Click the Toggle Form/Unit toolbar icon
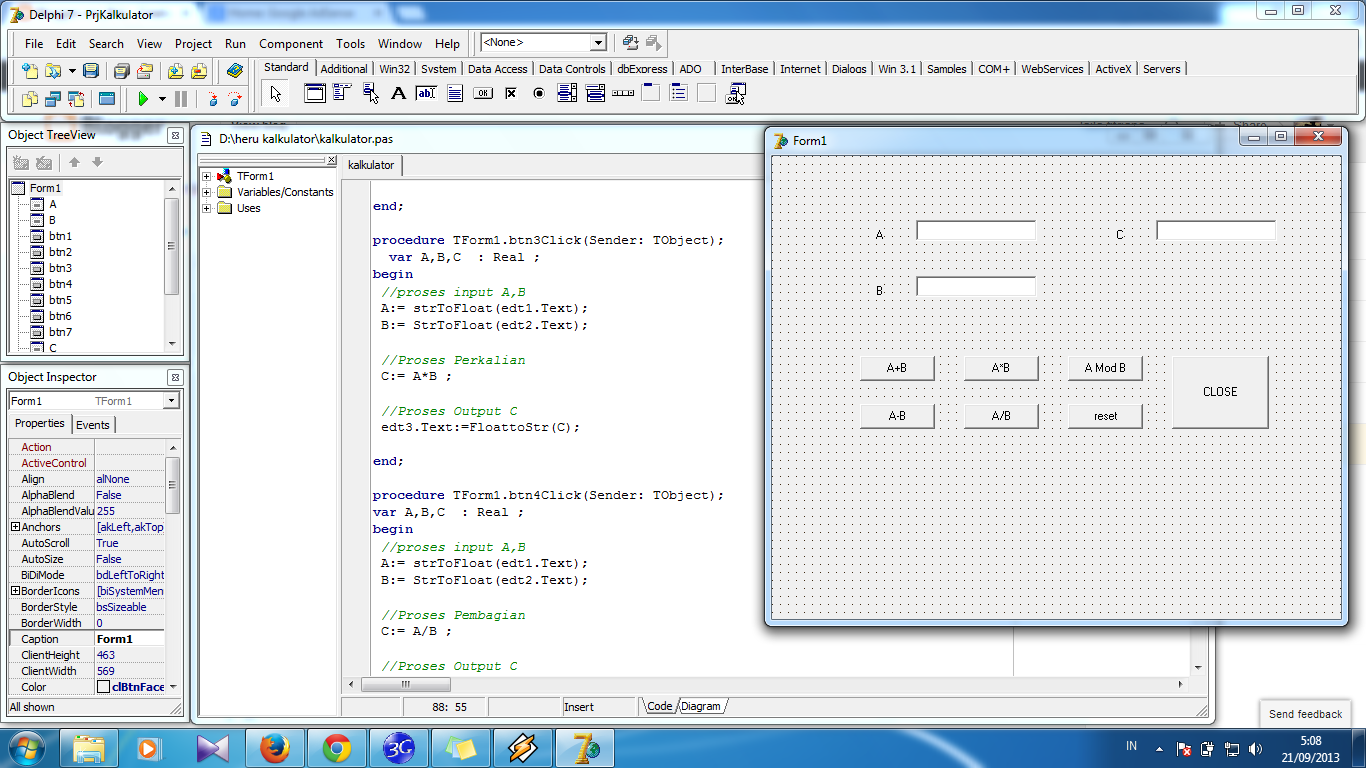This screenshot has height=768, width=1366. click(x=76, y=99)
